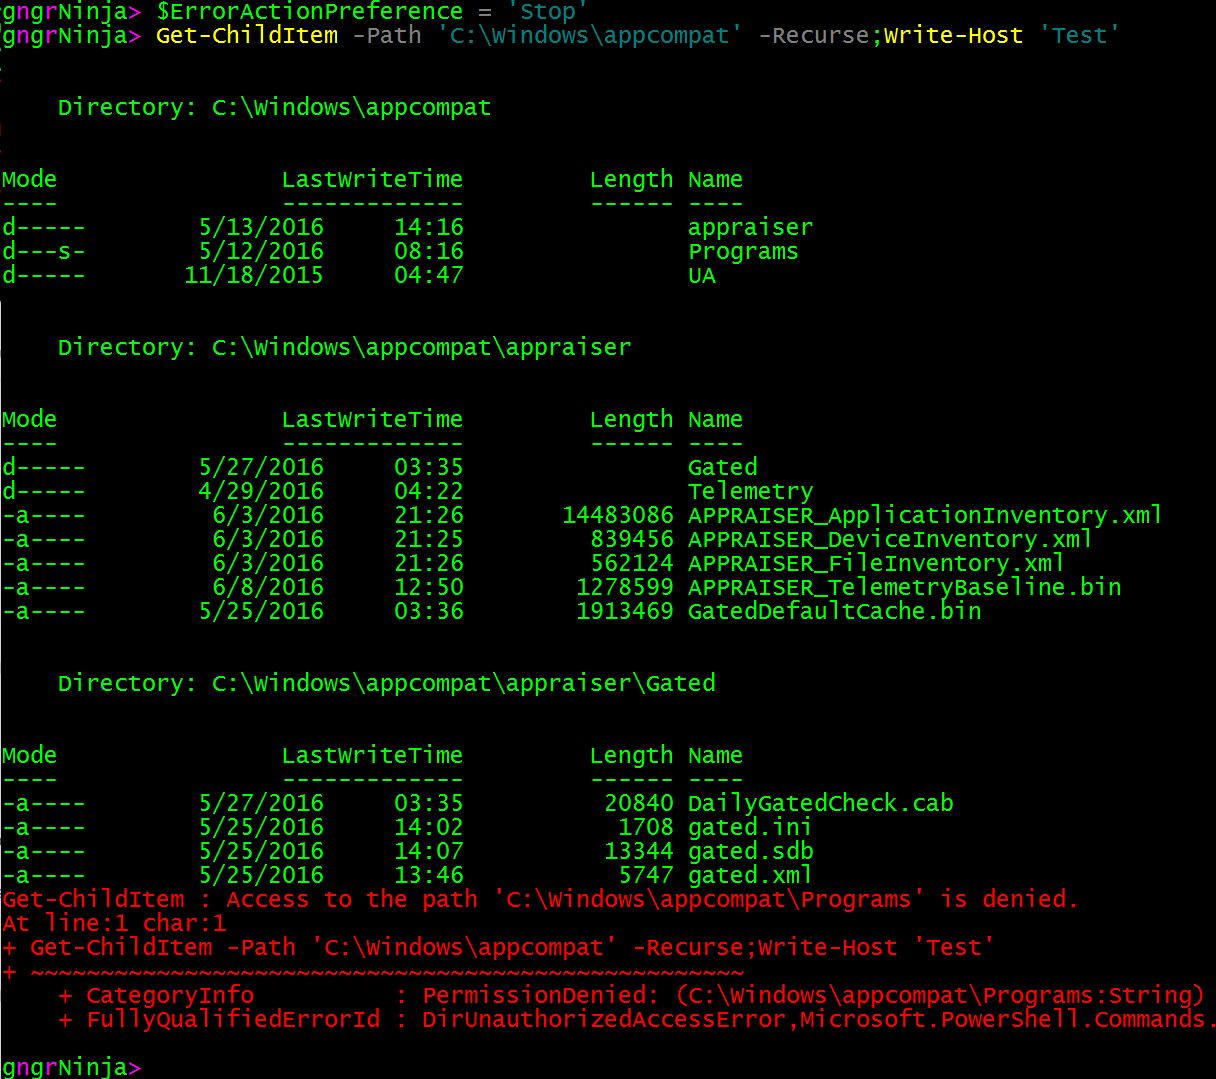Click the Telemetry directory name
Image resolution: width=1216 pixels, height=1079 pixels.
750,491
